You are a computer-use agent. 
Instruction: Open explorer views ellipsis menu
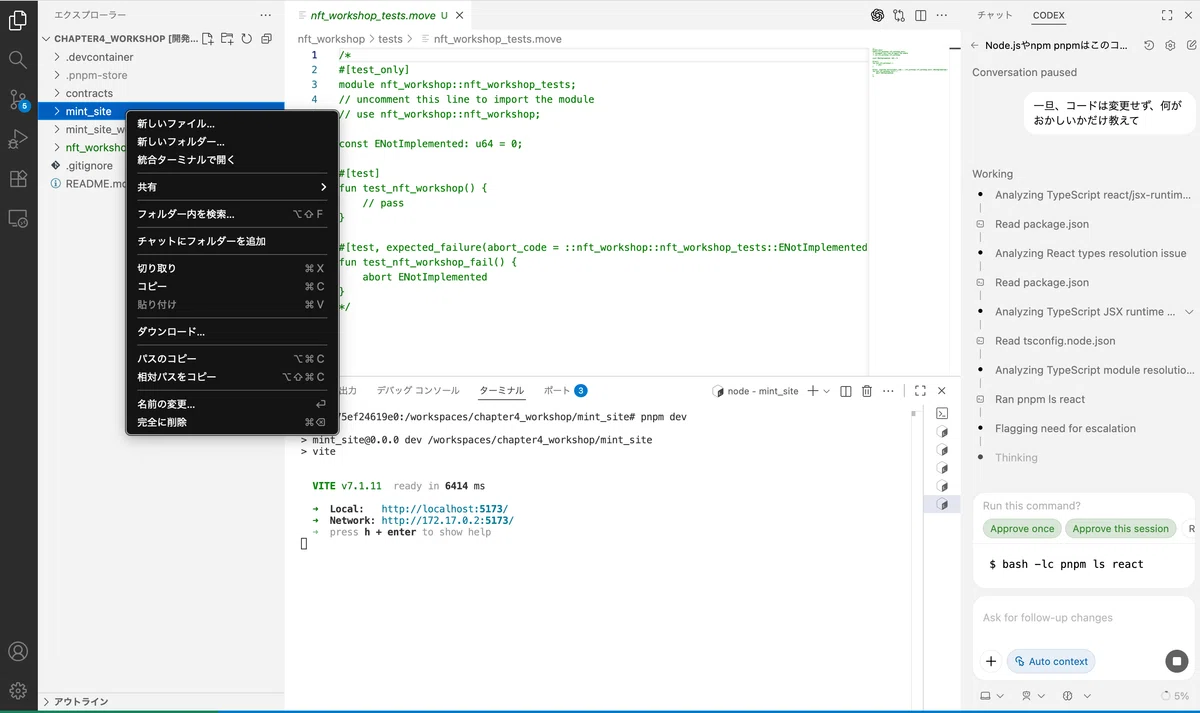(x=265, y=15)
